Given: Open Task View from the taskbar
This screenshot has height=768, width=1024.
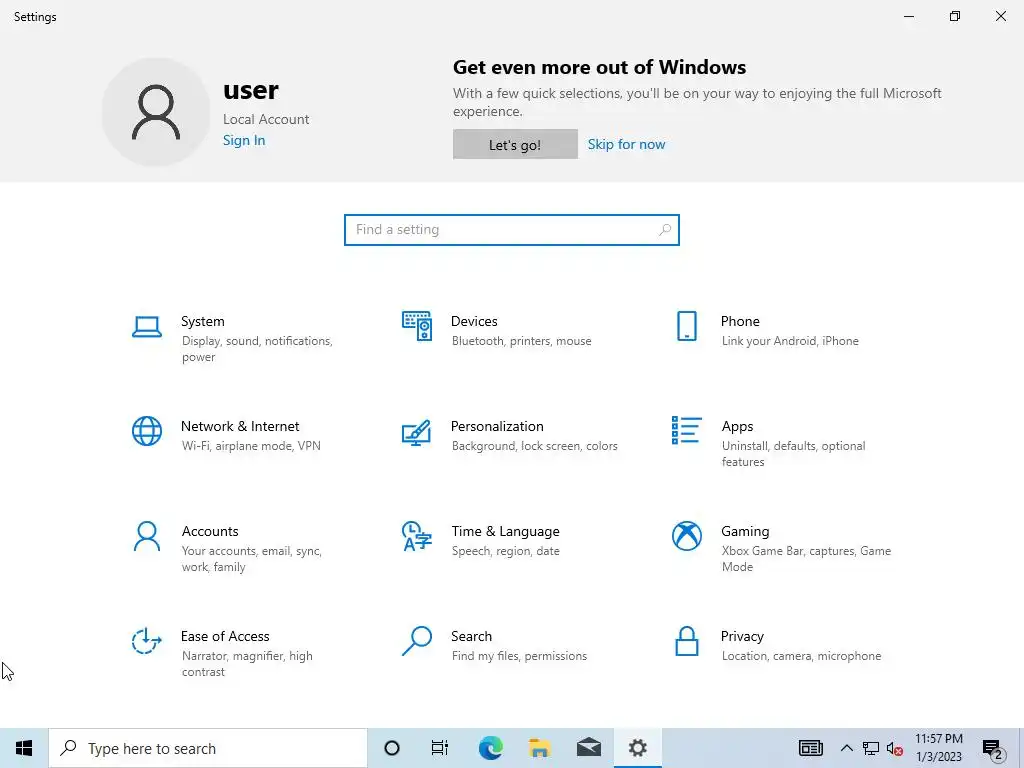Looking at the screenshot, I should point(440,748).
